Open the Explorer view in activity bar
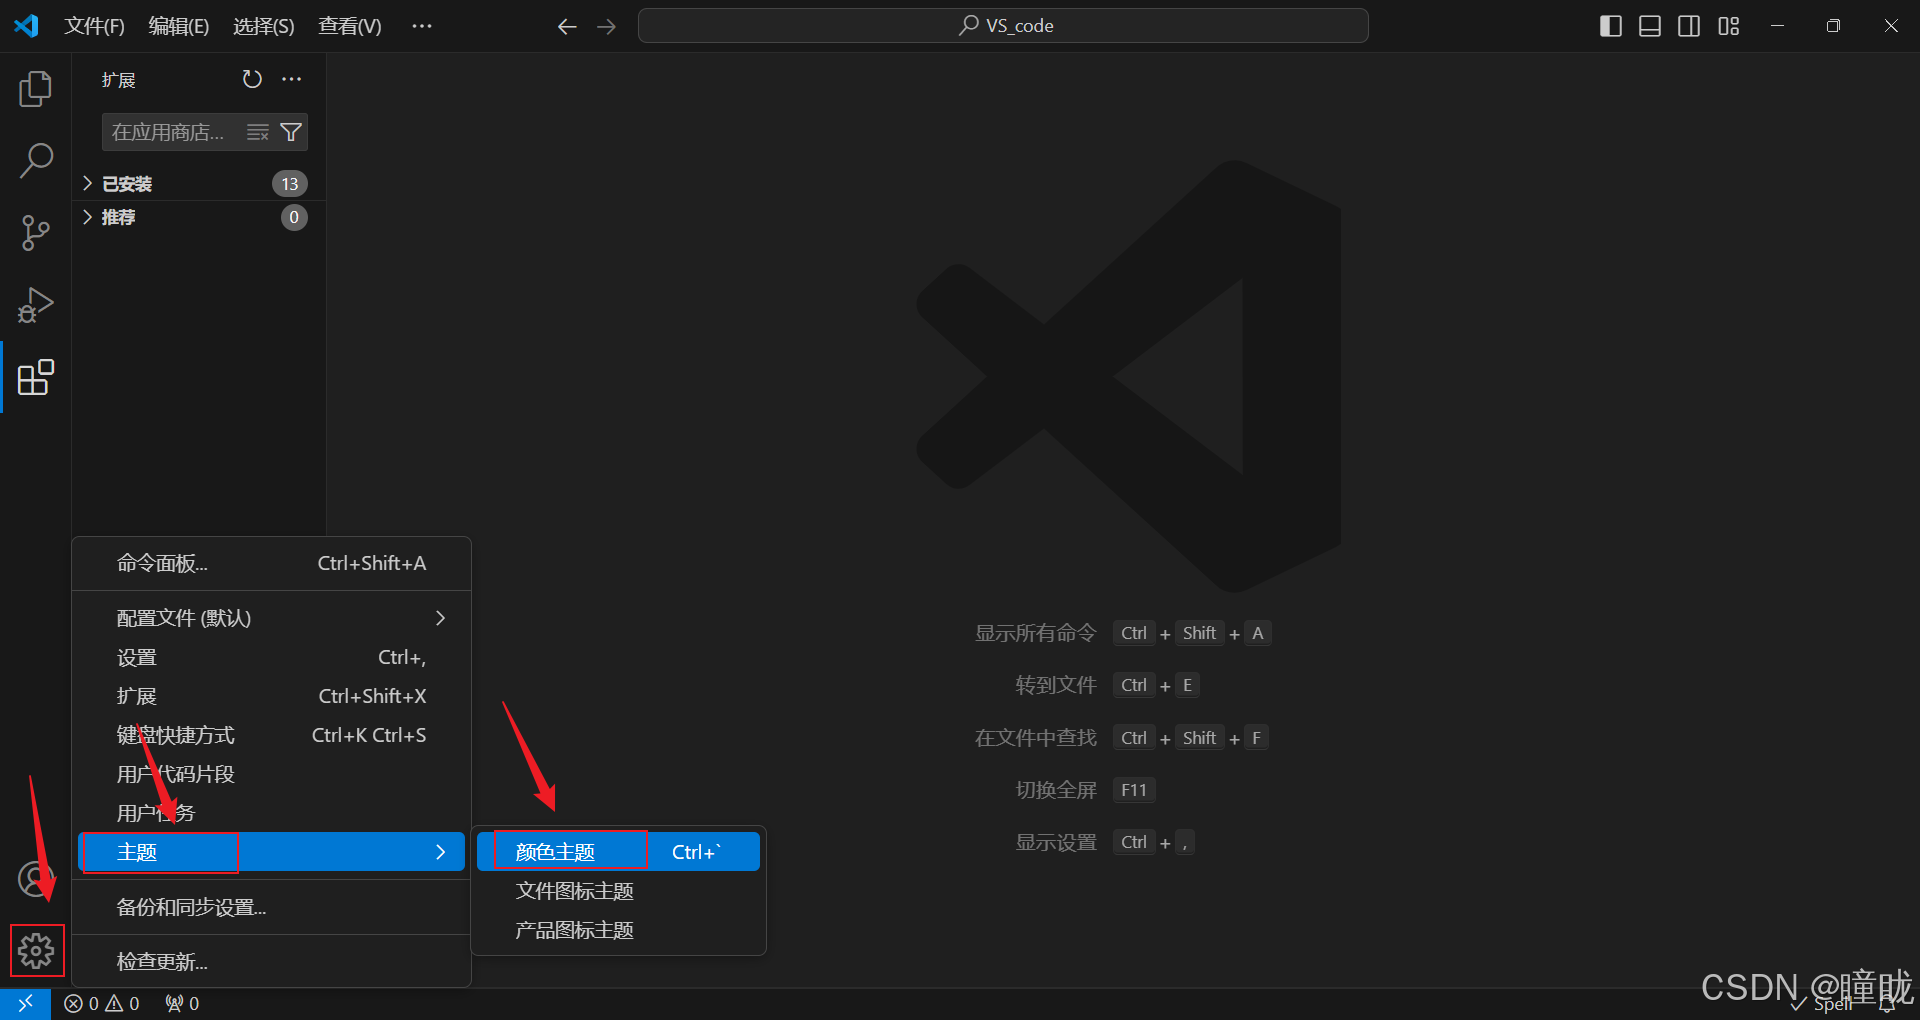Image resolution: width=1920 pixels, height=1020 pixels. pos(36,89)
